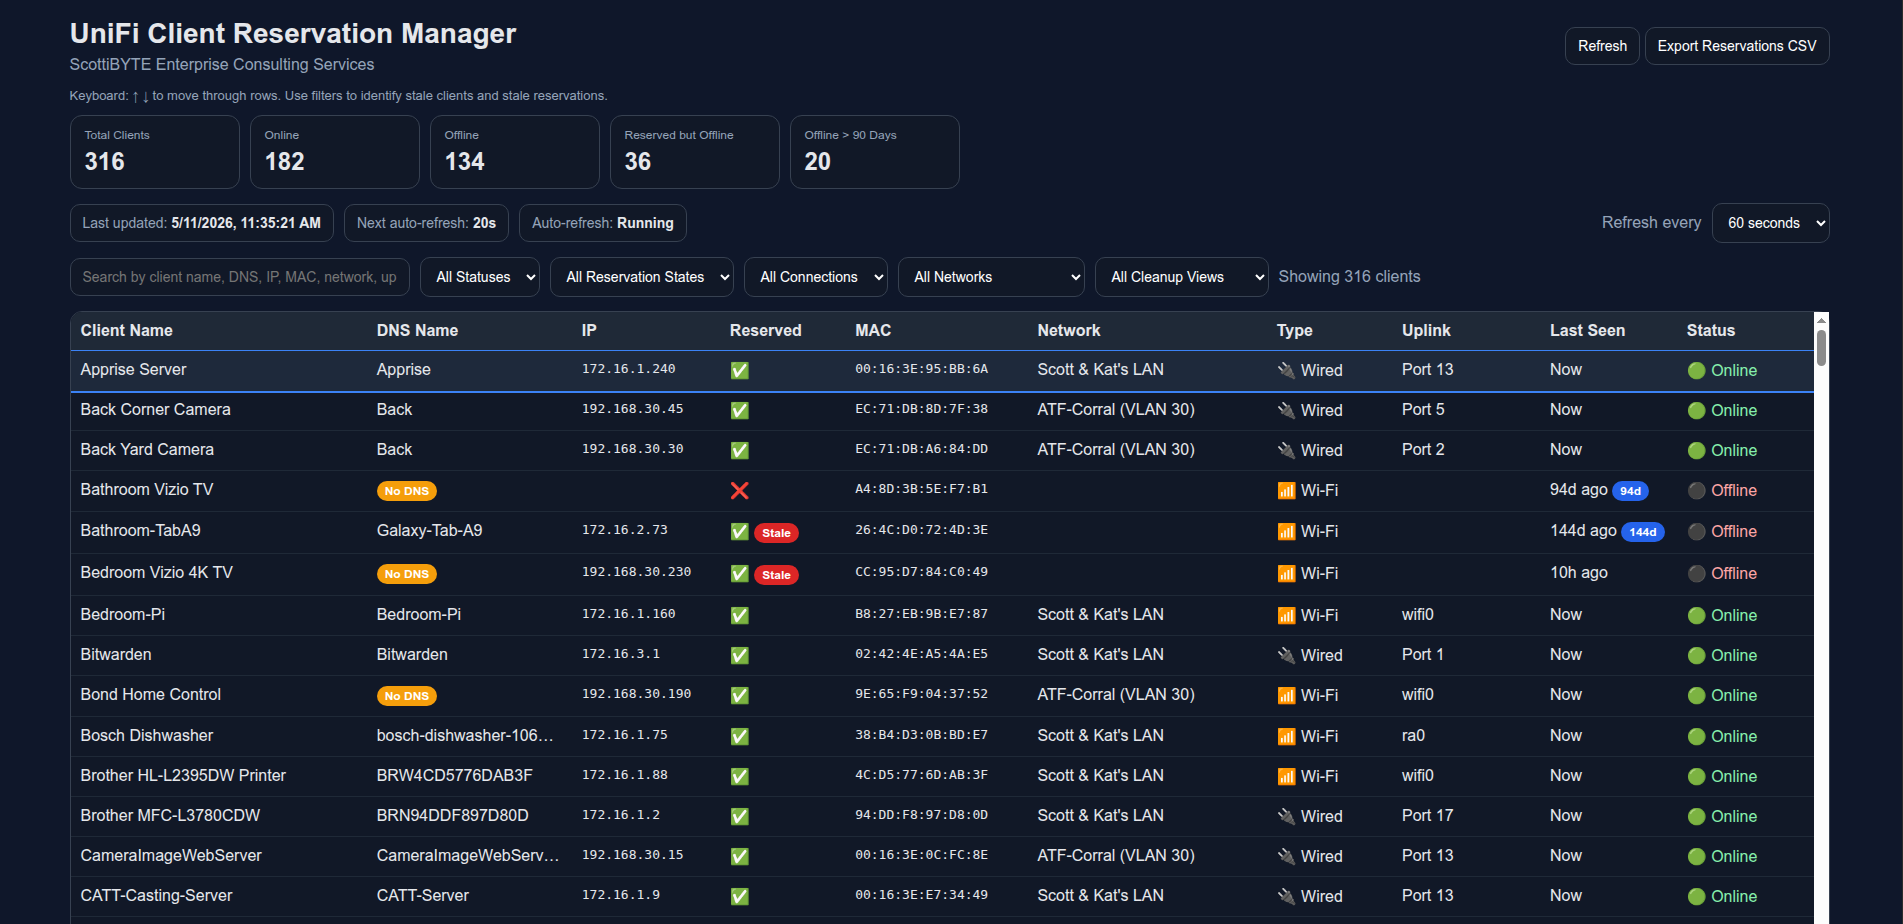Click the Total Clients 316 card

pyautogui.click(x=154, y=152)
